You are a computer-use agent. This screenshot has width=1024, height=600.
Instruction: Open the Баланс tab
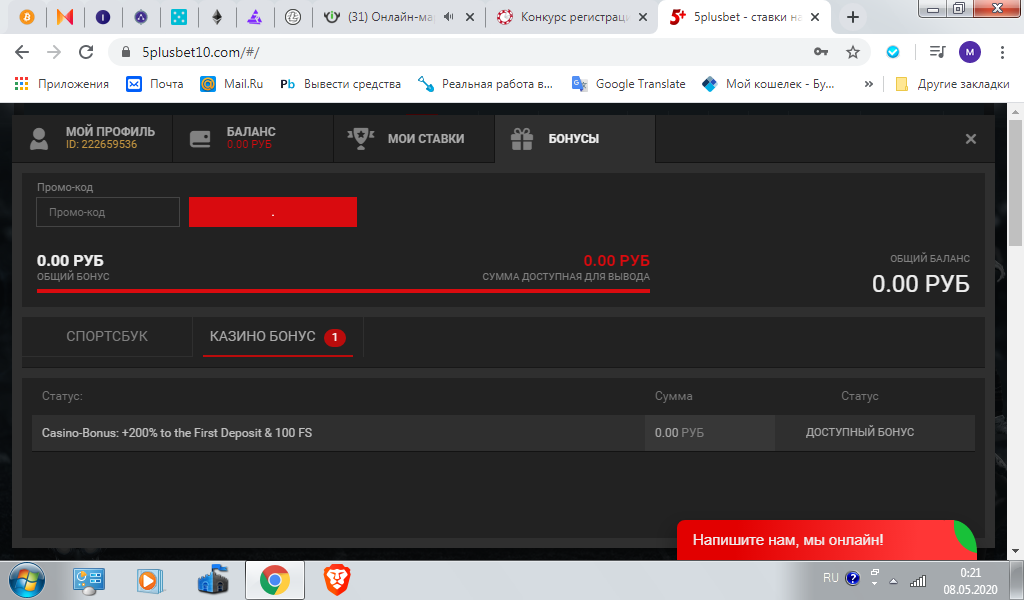point(253,138)
